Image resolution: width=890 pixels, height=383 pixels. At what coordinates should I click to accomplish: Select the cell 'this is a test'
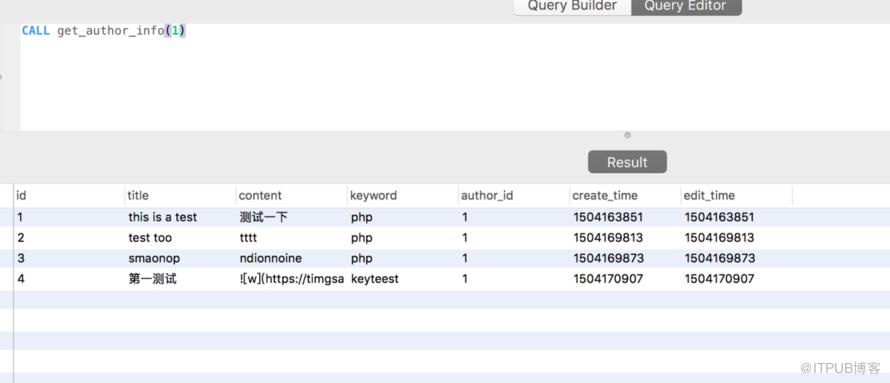click(162, 217)
